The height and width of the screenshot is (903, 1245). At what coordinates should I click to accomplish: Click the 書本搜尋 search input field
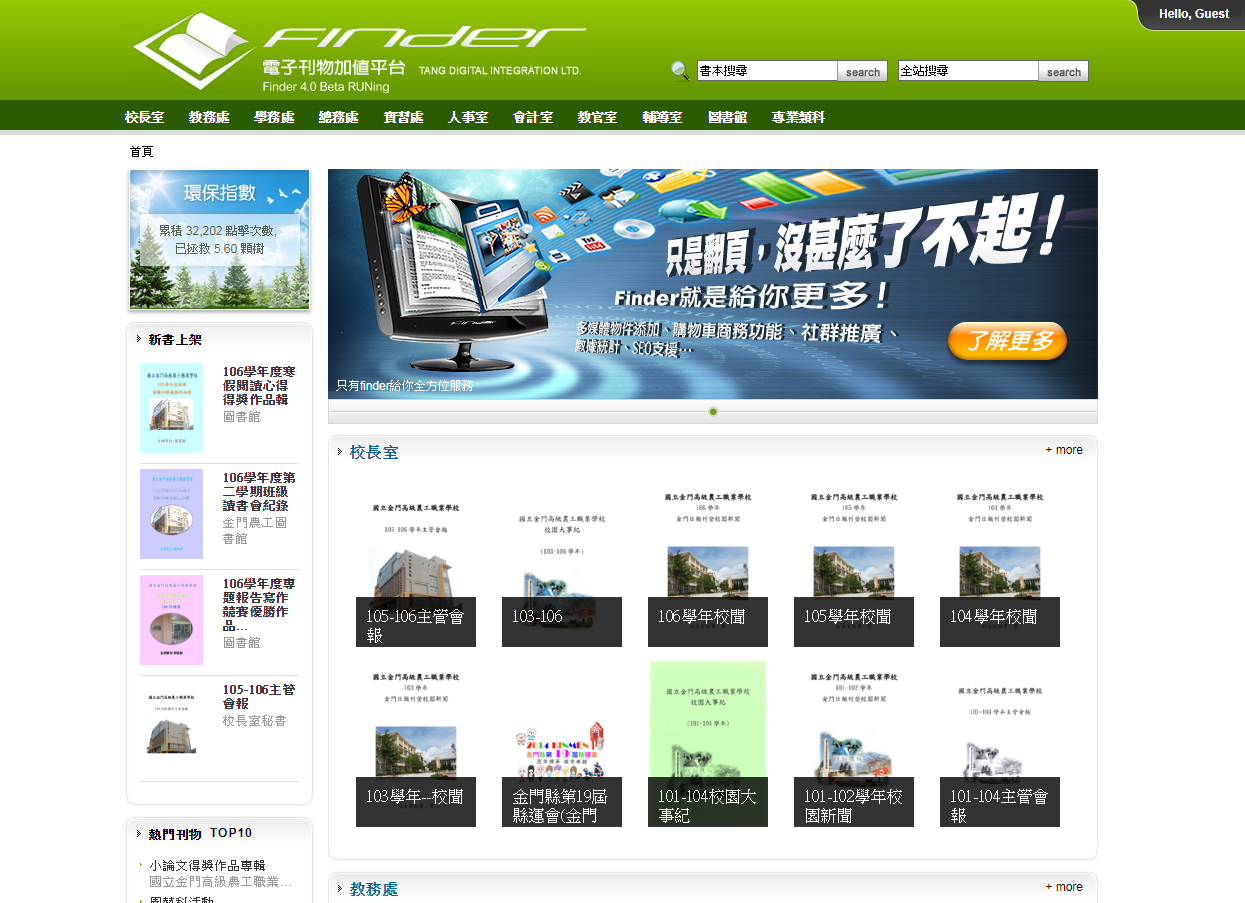coord(767,71)
